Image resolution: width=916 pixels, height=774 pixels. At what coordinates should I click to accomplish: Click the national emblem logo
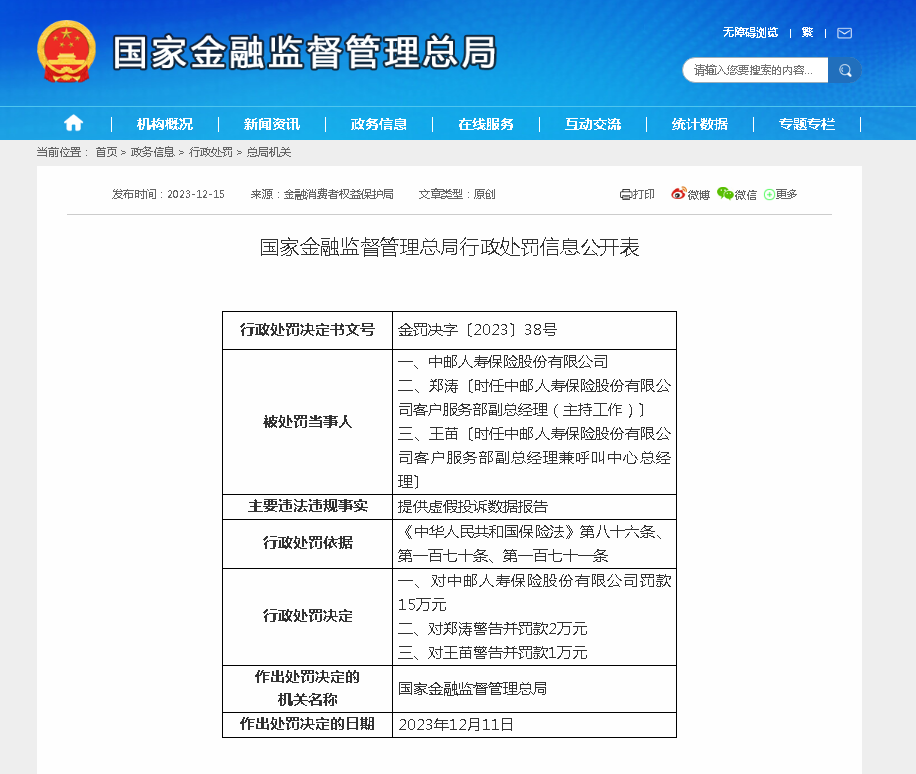coord(66,51)
